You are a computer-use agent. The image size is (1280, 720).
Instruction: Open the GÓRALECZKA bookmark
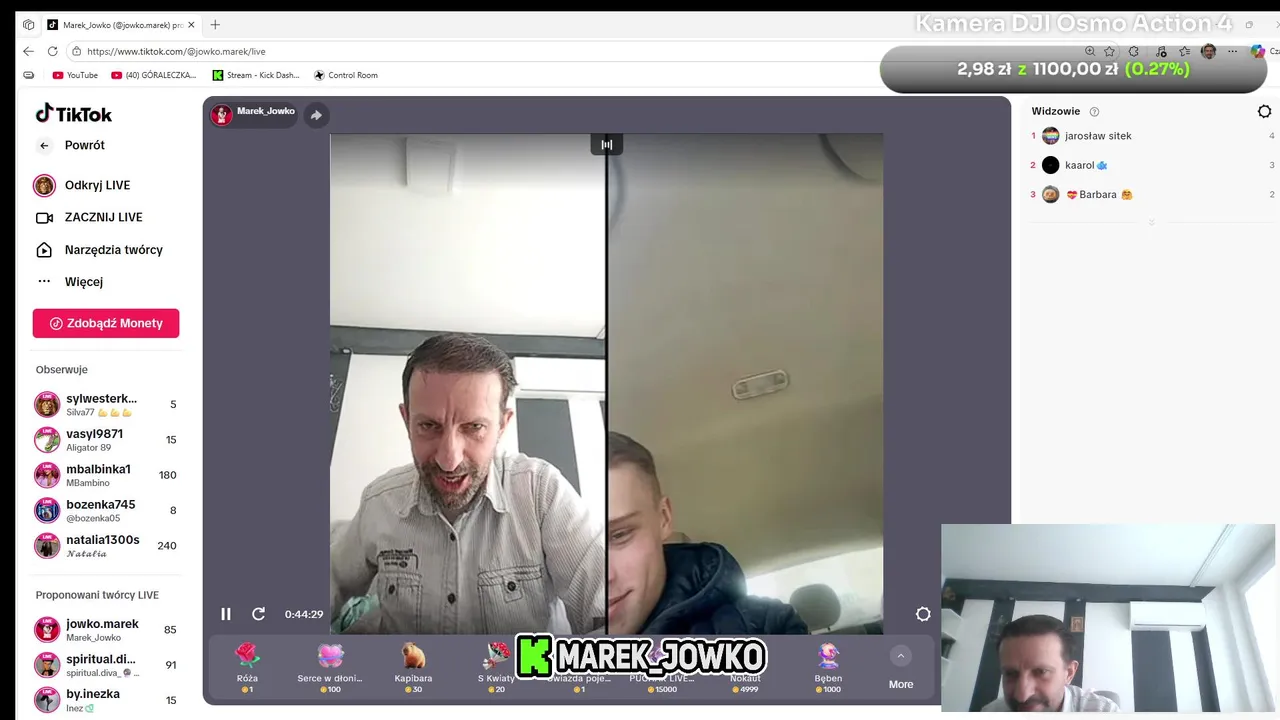click(x=154, y=75)
